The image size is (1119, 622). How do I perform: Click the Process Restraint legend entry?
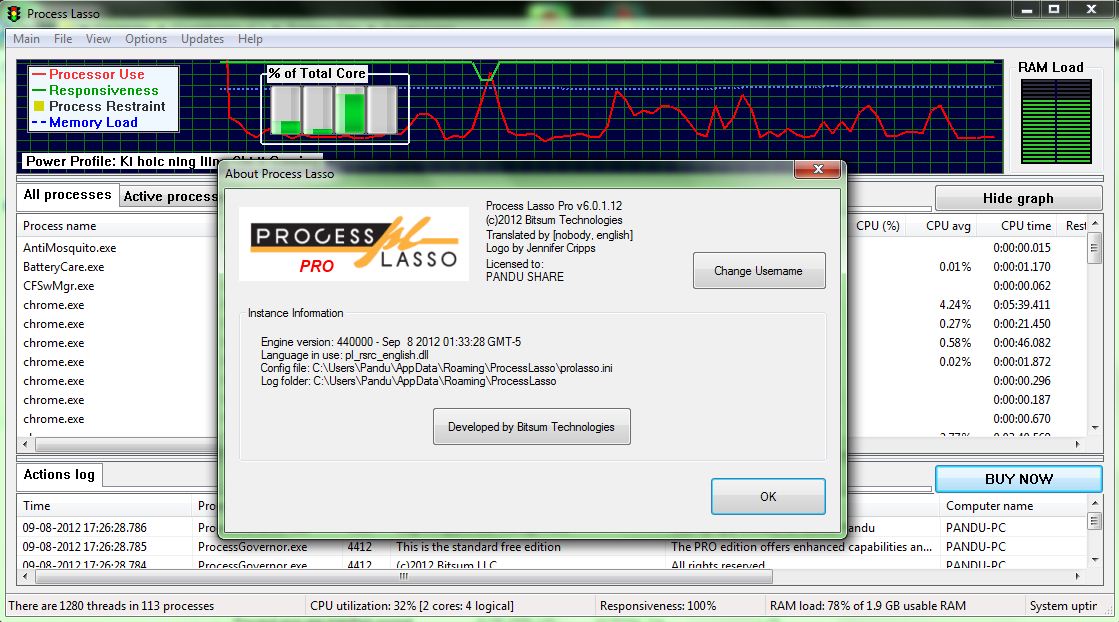[x=97, y=105]
